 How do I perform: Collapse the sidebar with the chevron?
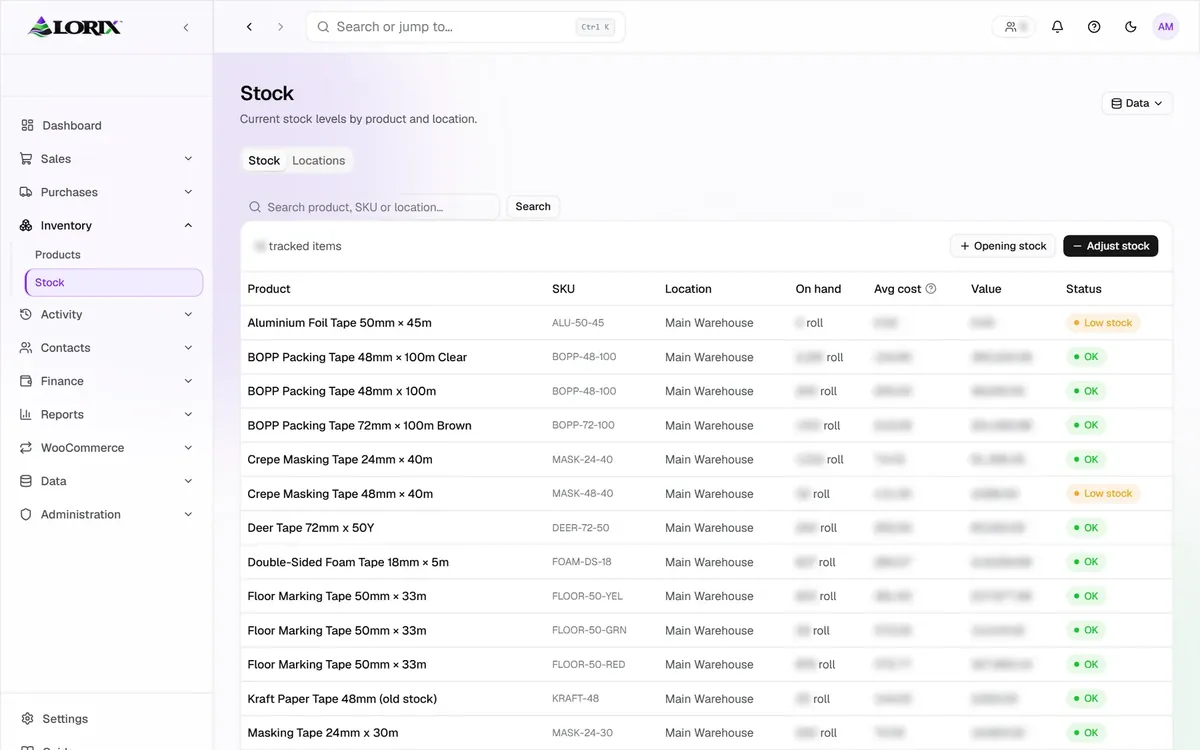coord(186,27)
